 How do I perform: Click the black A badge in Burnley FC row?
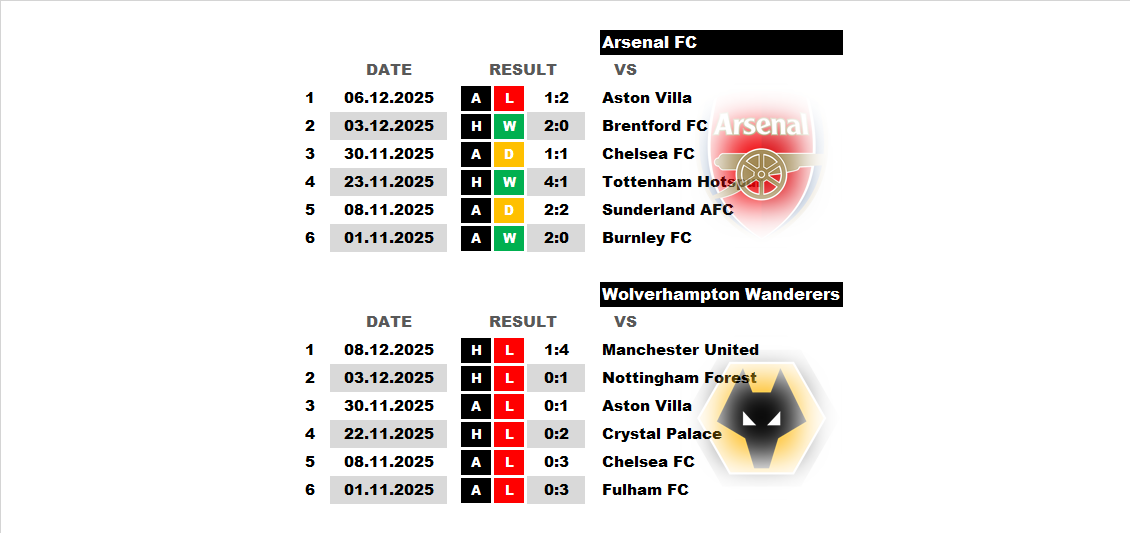click(x=476, y=238)
